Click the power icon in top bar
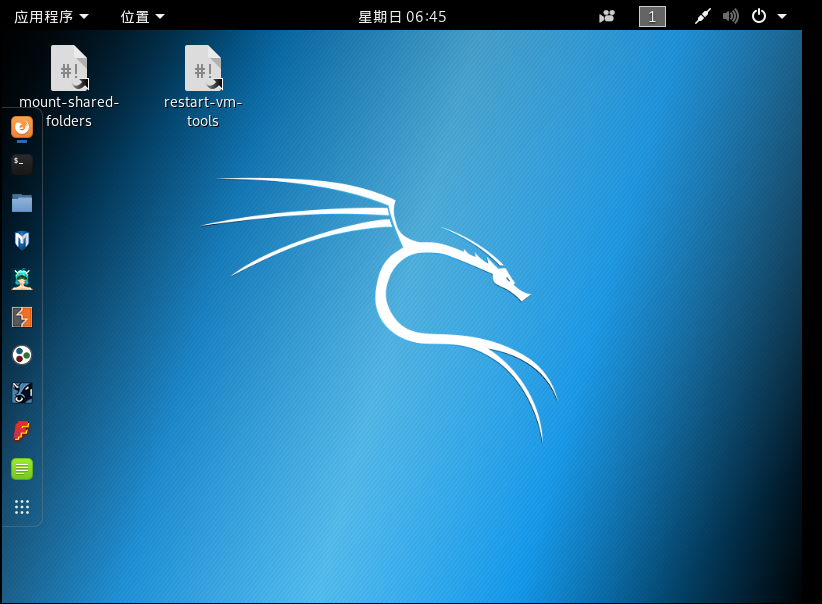The image size is (822, 604). tap(759, 16)
